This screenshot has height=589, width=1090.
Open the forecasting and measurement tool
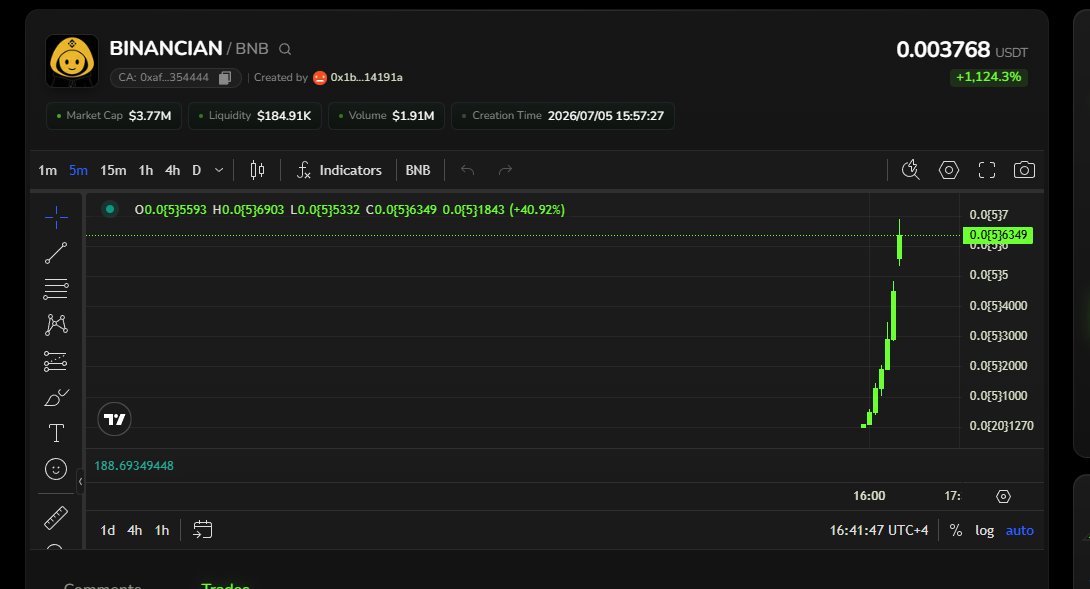click(x=56, y=361)
